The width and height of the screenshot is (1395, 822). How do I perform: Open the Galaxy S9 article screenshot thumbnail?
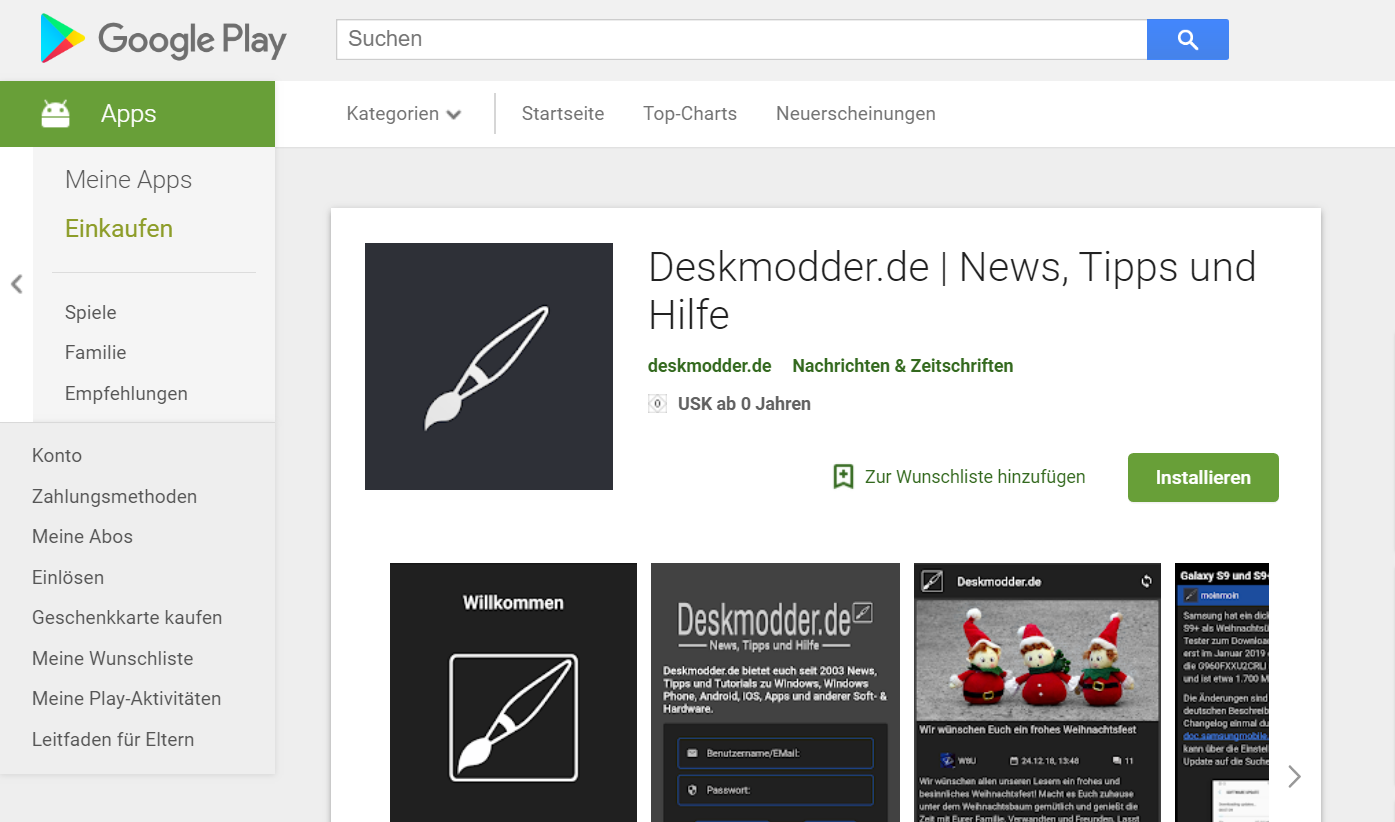(1222, 692)
